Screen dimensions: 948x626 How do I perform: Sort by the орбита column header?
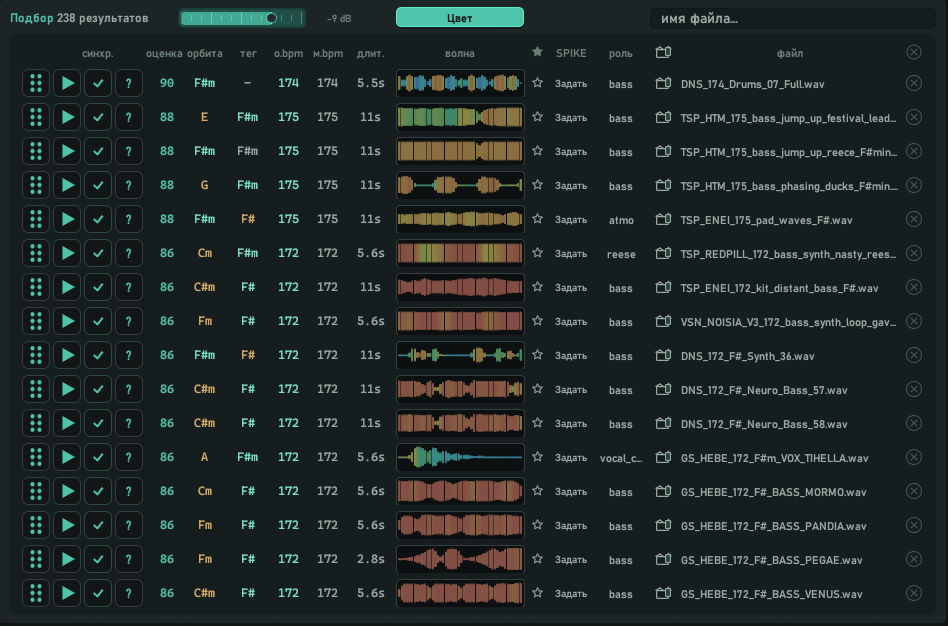[x=204, y=53]
